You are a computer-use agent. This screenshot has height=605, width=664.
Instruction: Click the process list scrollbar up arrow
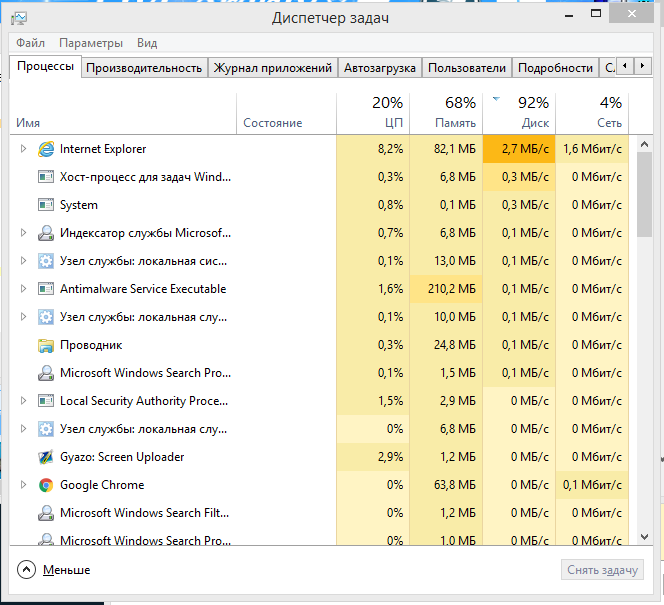(645, 144)
